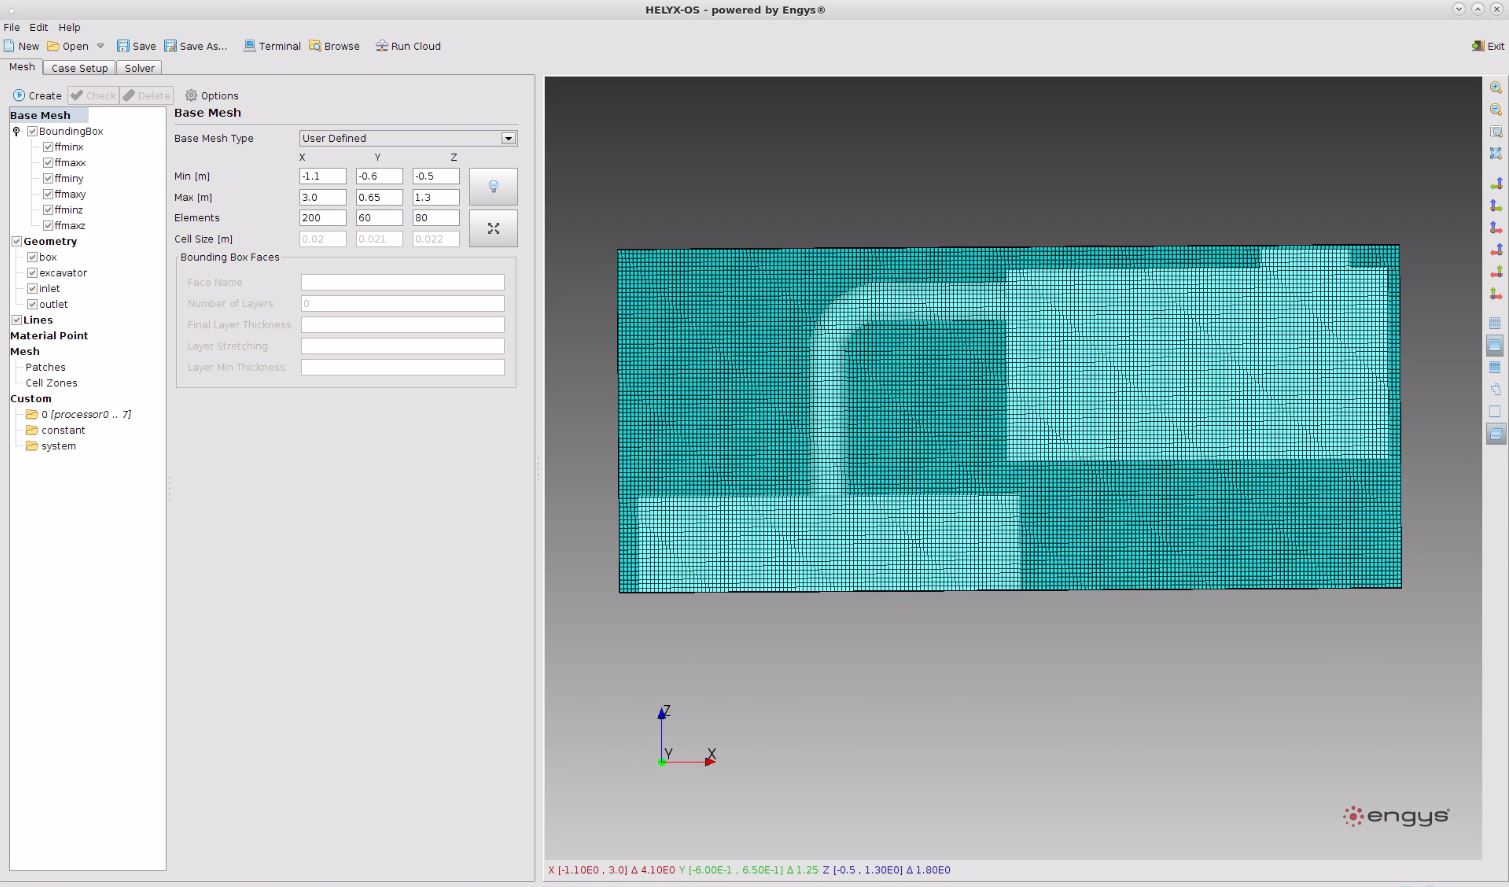This screenshot has width=1509, height=887.
Task: Switch to the Case Setup tab
Action: 79,68
